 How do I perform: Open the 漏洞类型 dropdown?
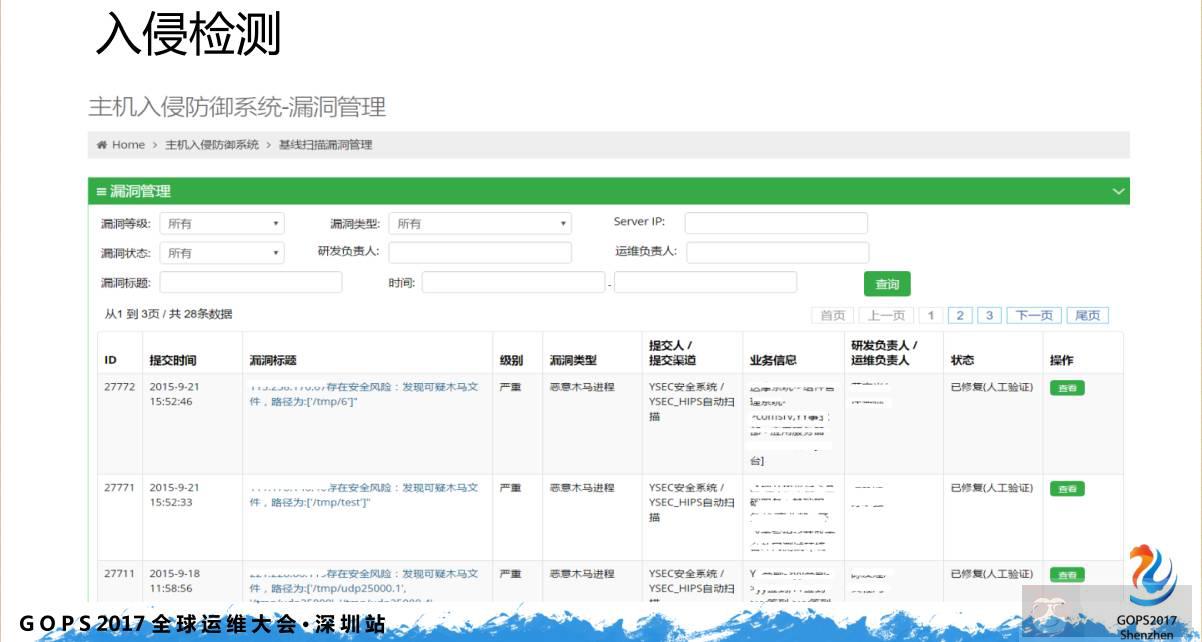click(x=478, y=222)
